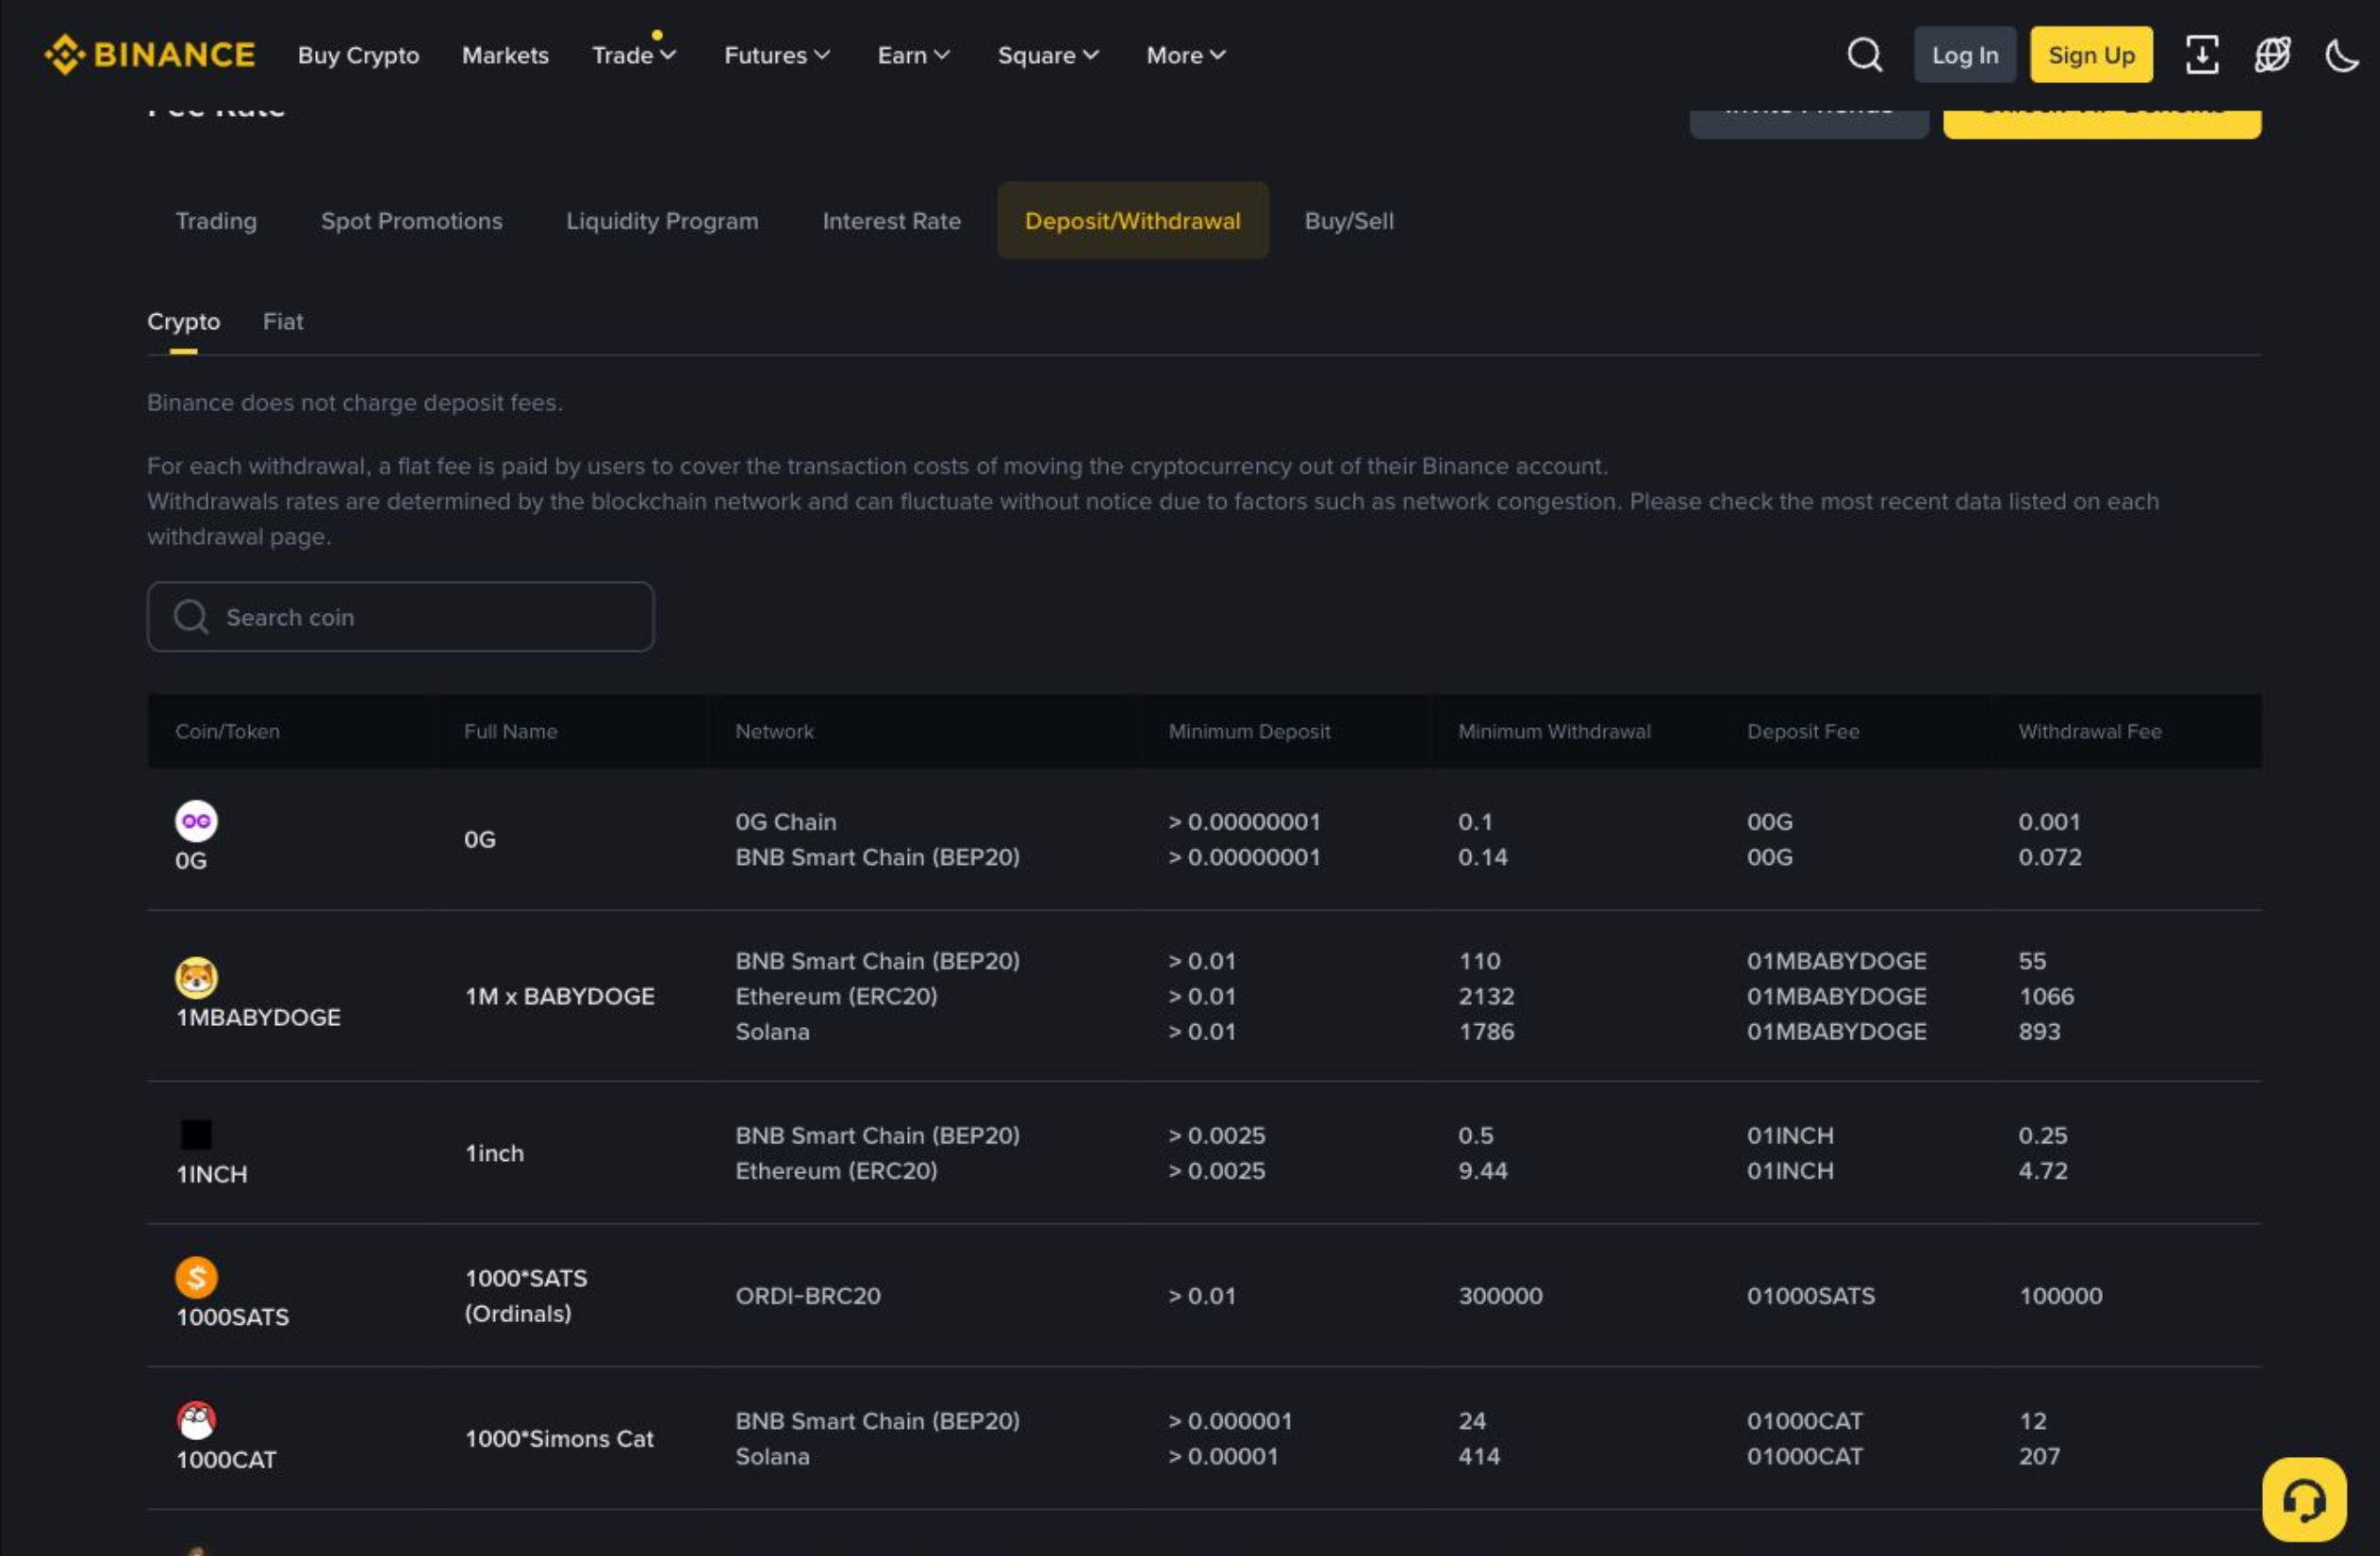Select the Deposit/Withdrawal tab
The width and height of the screenshot is (2380, 1556).
[x=1132, y=221]
